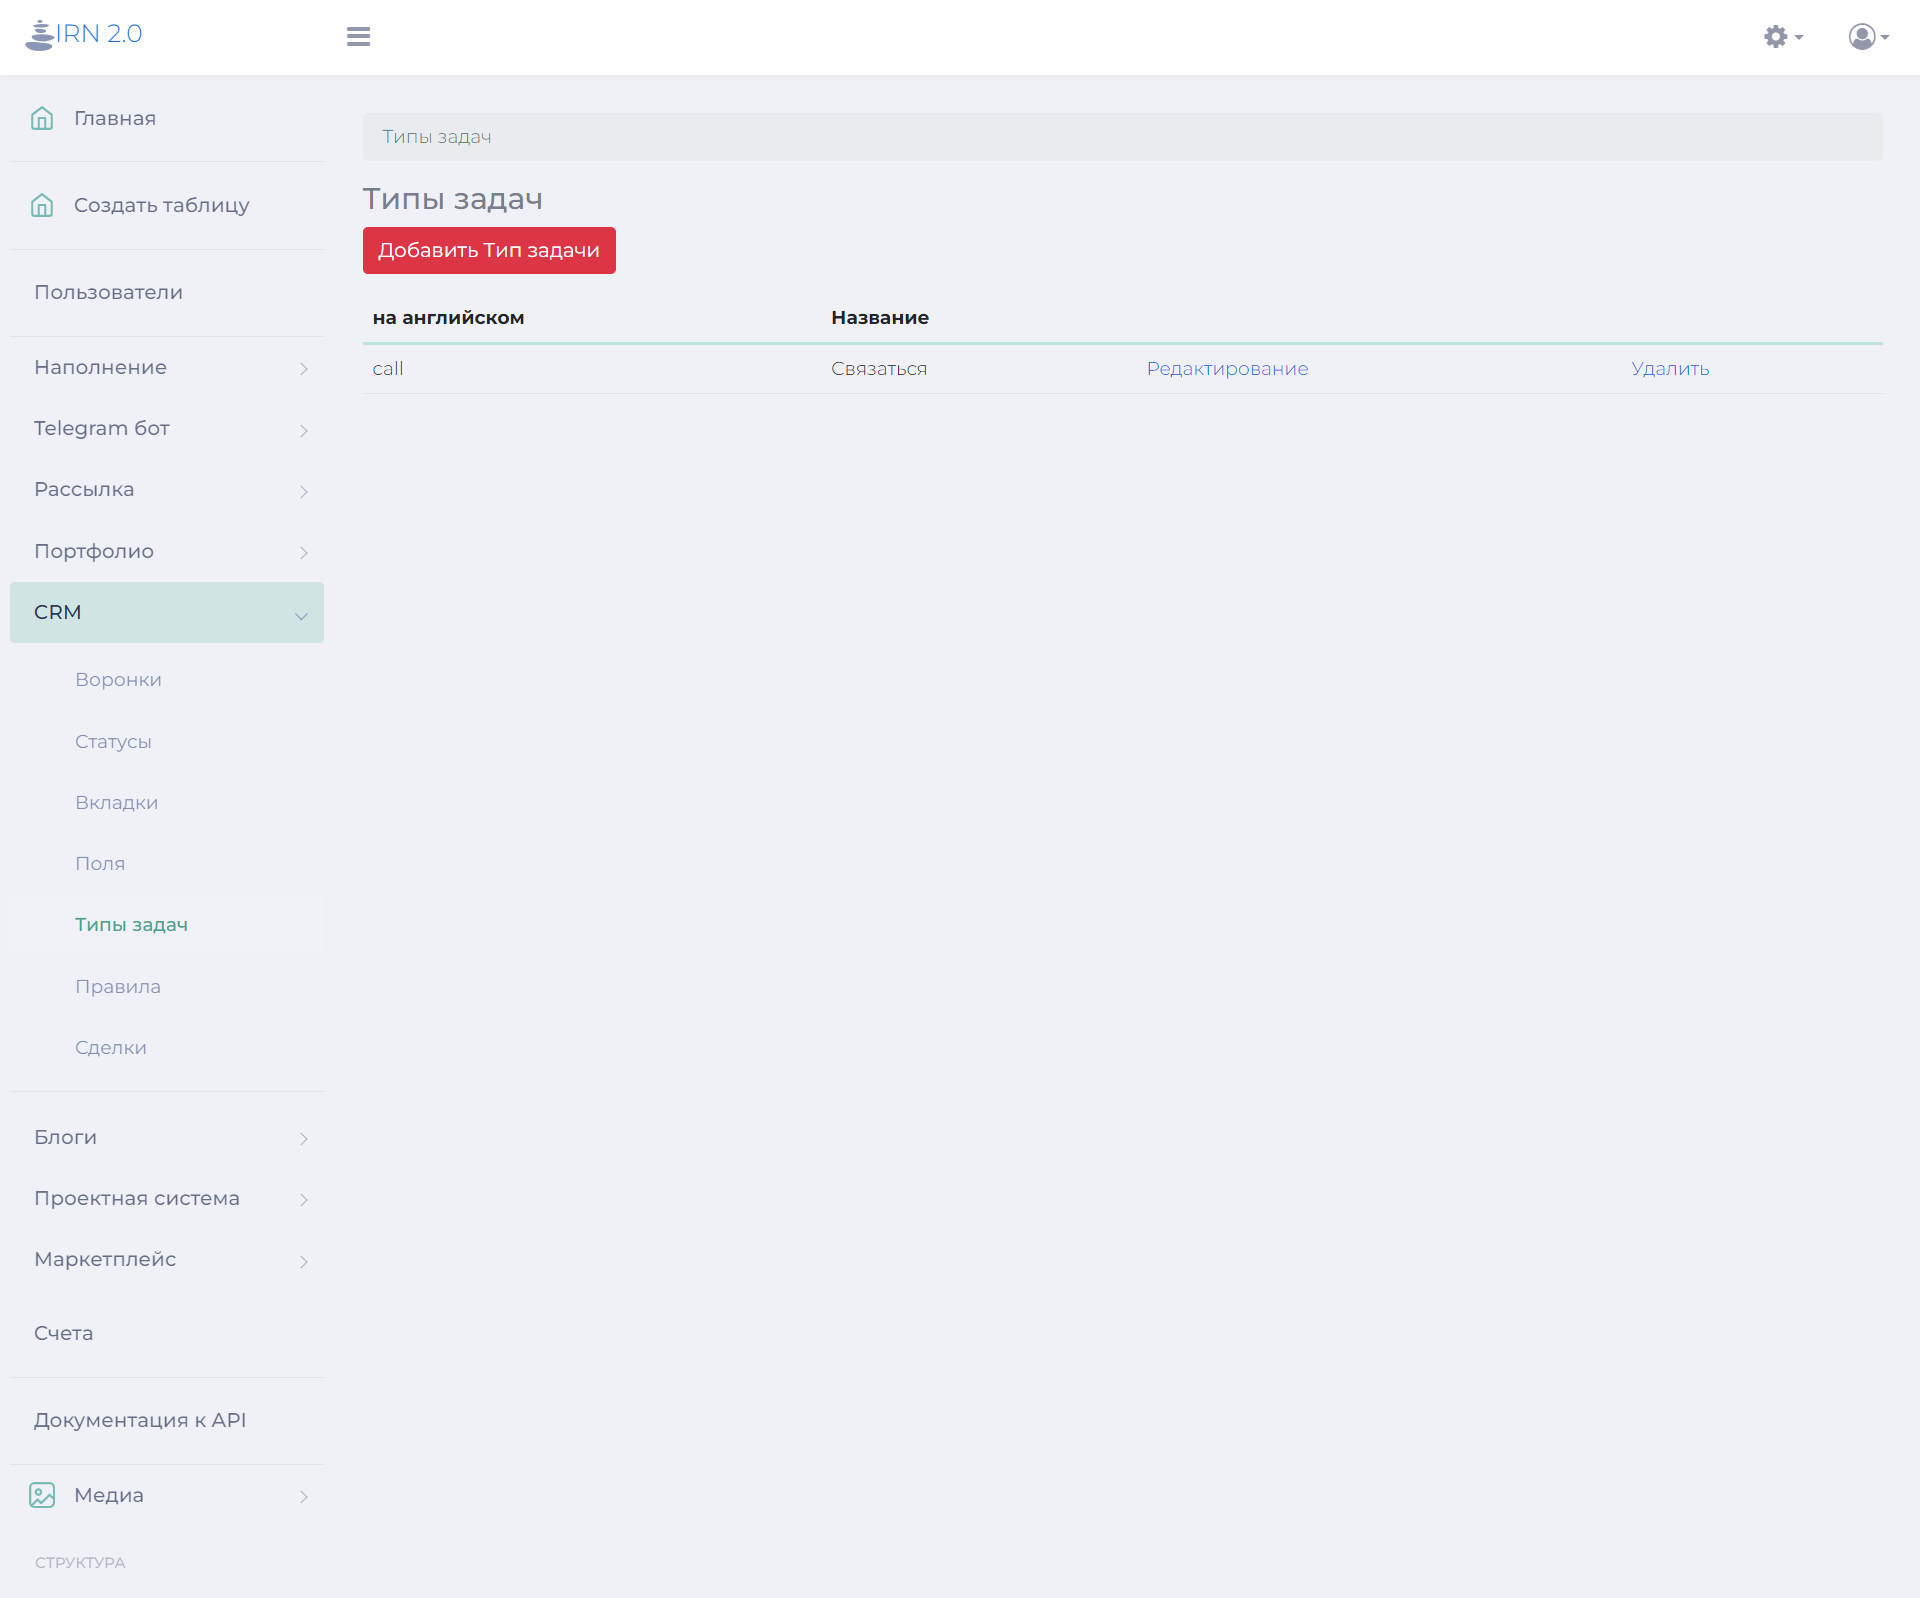Expand the Блоги chevron

pos(303,1138)
